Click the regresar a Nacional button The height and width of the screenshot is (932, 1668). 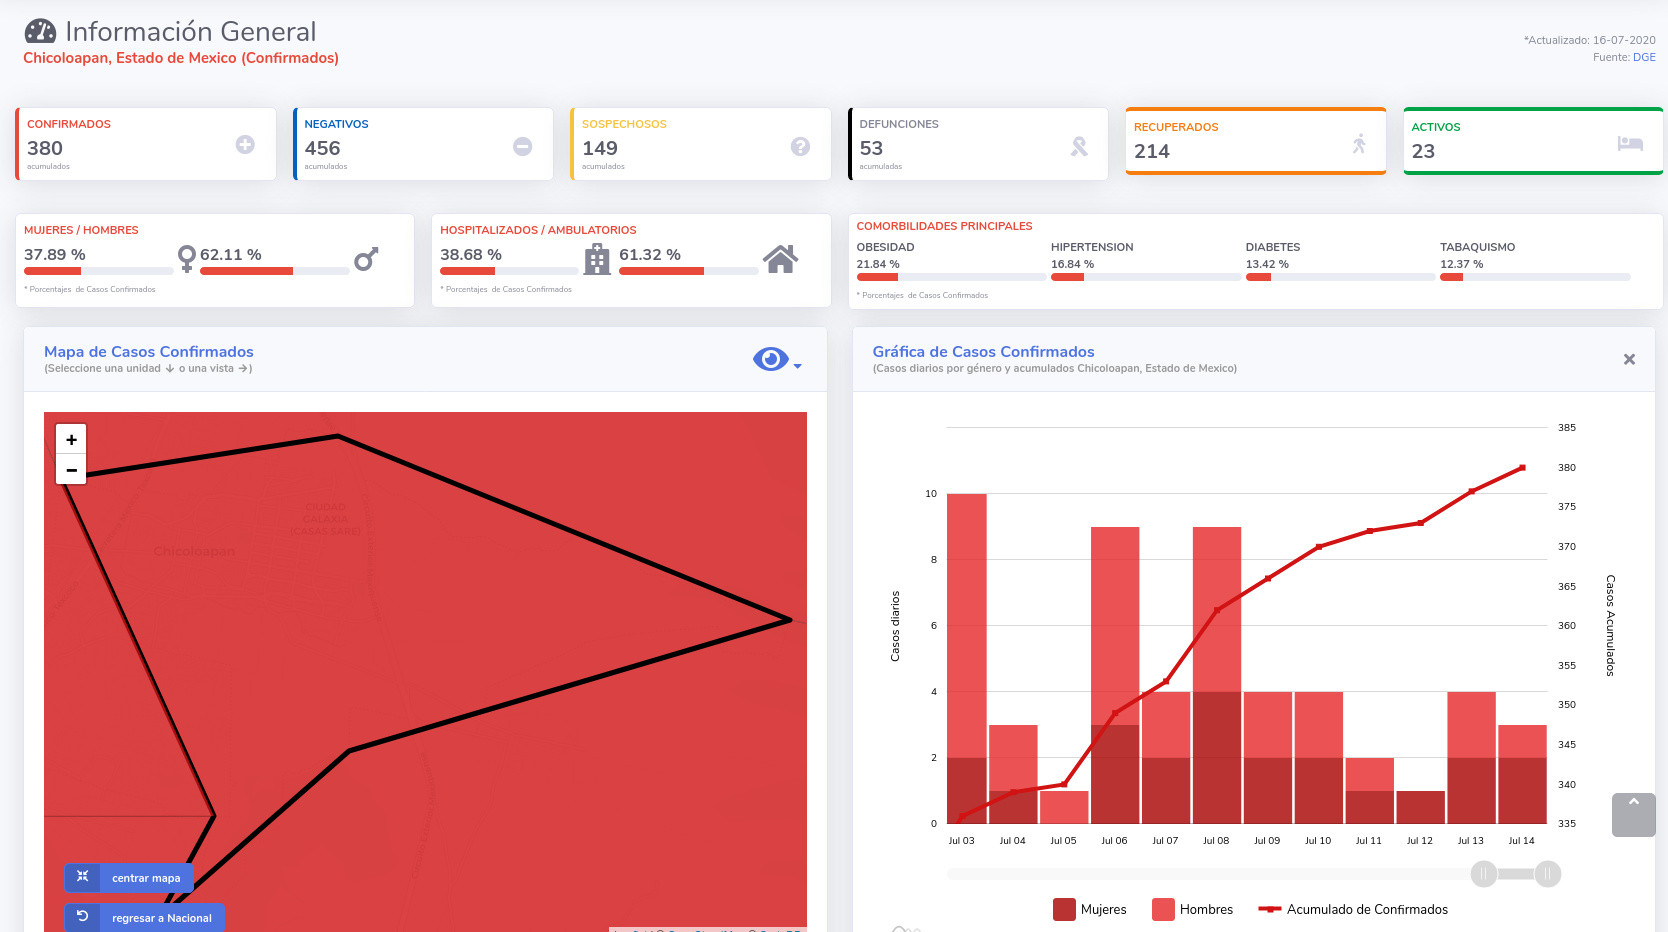point(144,917)
